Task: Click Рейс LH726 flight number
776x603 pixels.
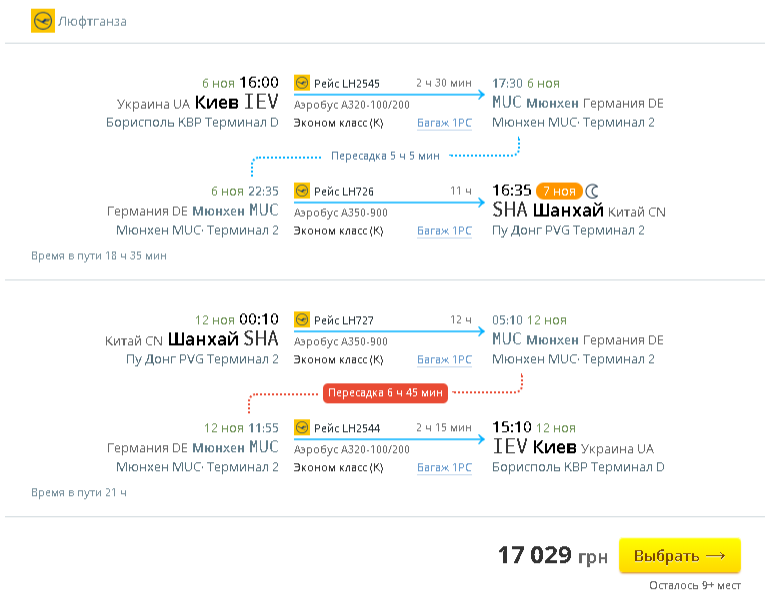Action: coord(343,190)
